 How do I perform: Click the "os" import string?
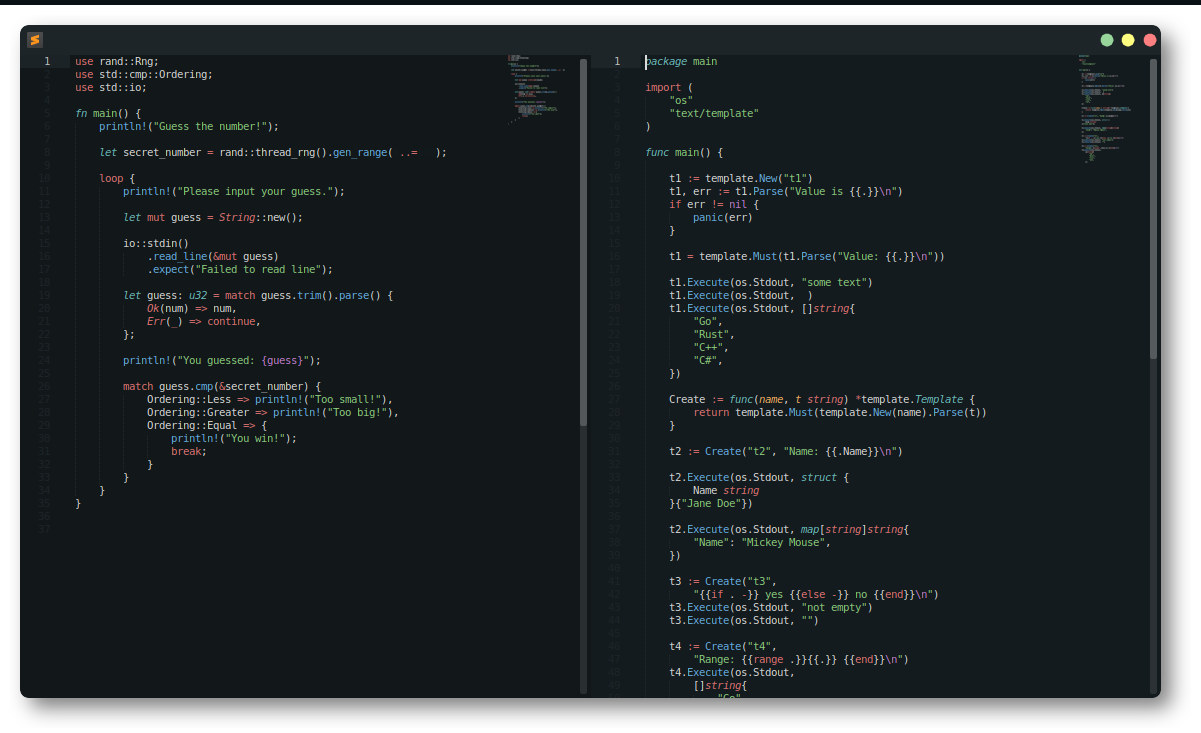click(681, 100)
